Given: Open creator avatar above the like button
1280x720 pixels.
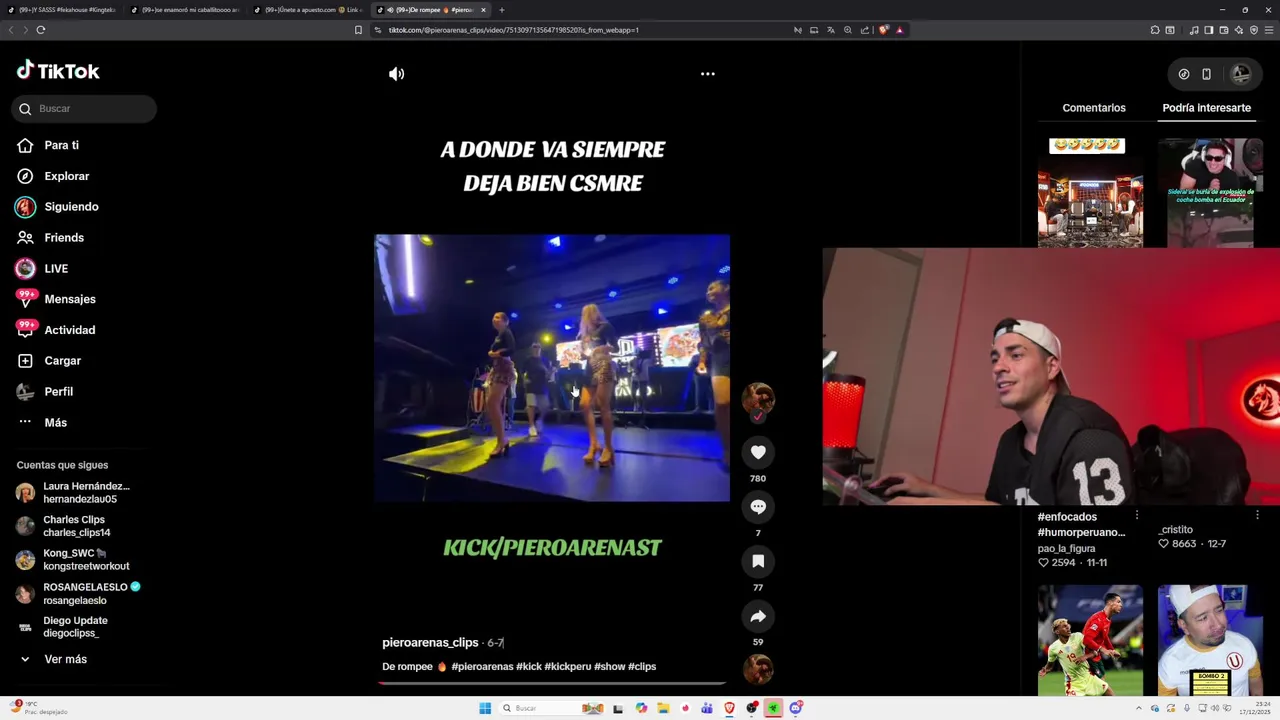Looking at the screenshot, I should pos(758,399).
